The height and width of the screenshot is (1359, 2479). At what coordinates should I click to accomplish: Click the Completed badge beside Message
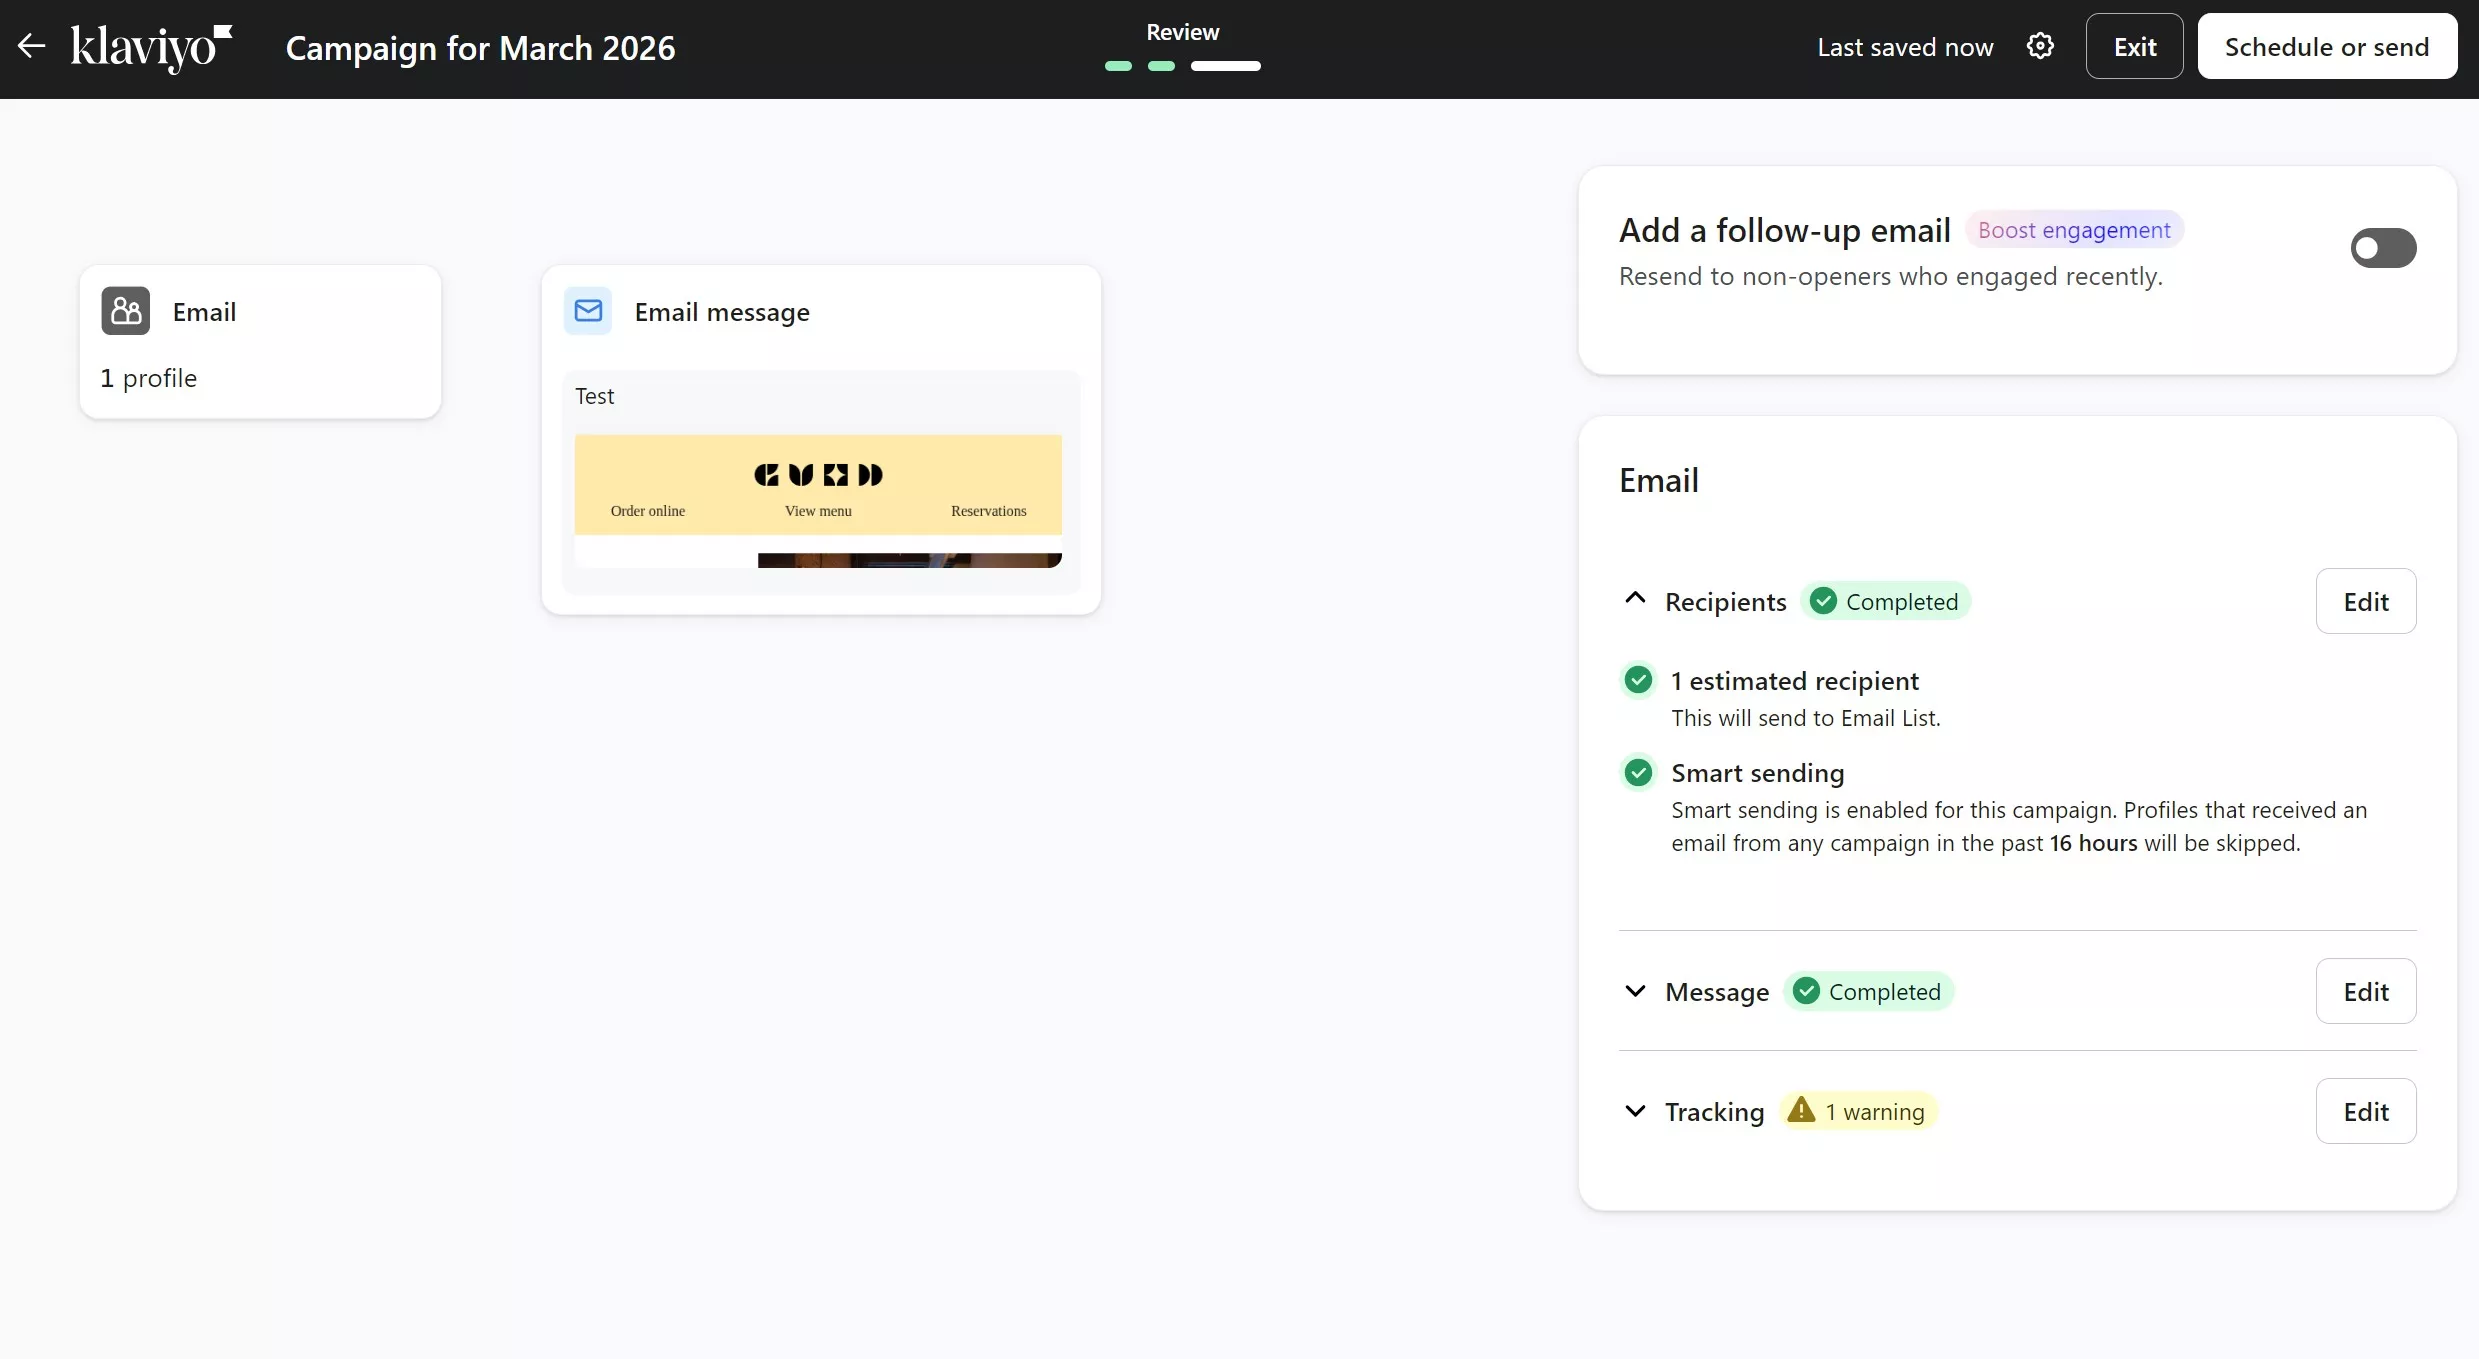pyautogui.click(x=1870, y=990)
